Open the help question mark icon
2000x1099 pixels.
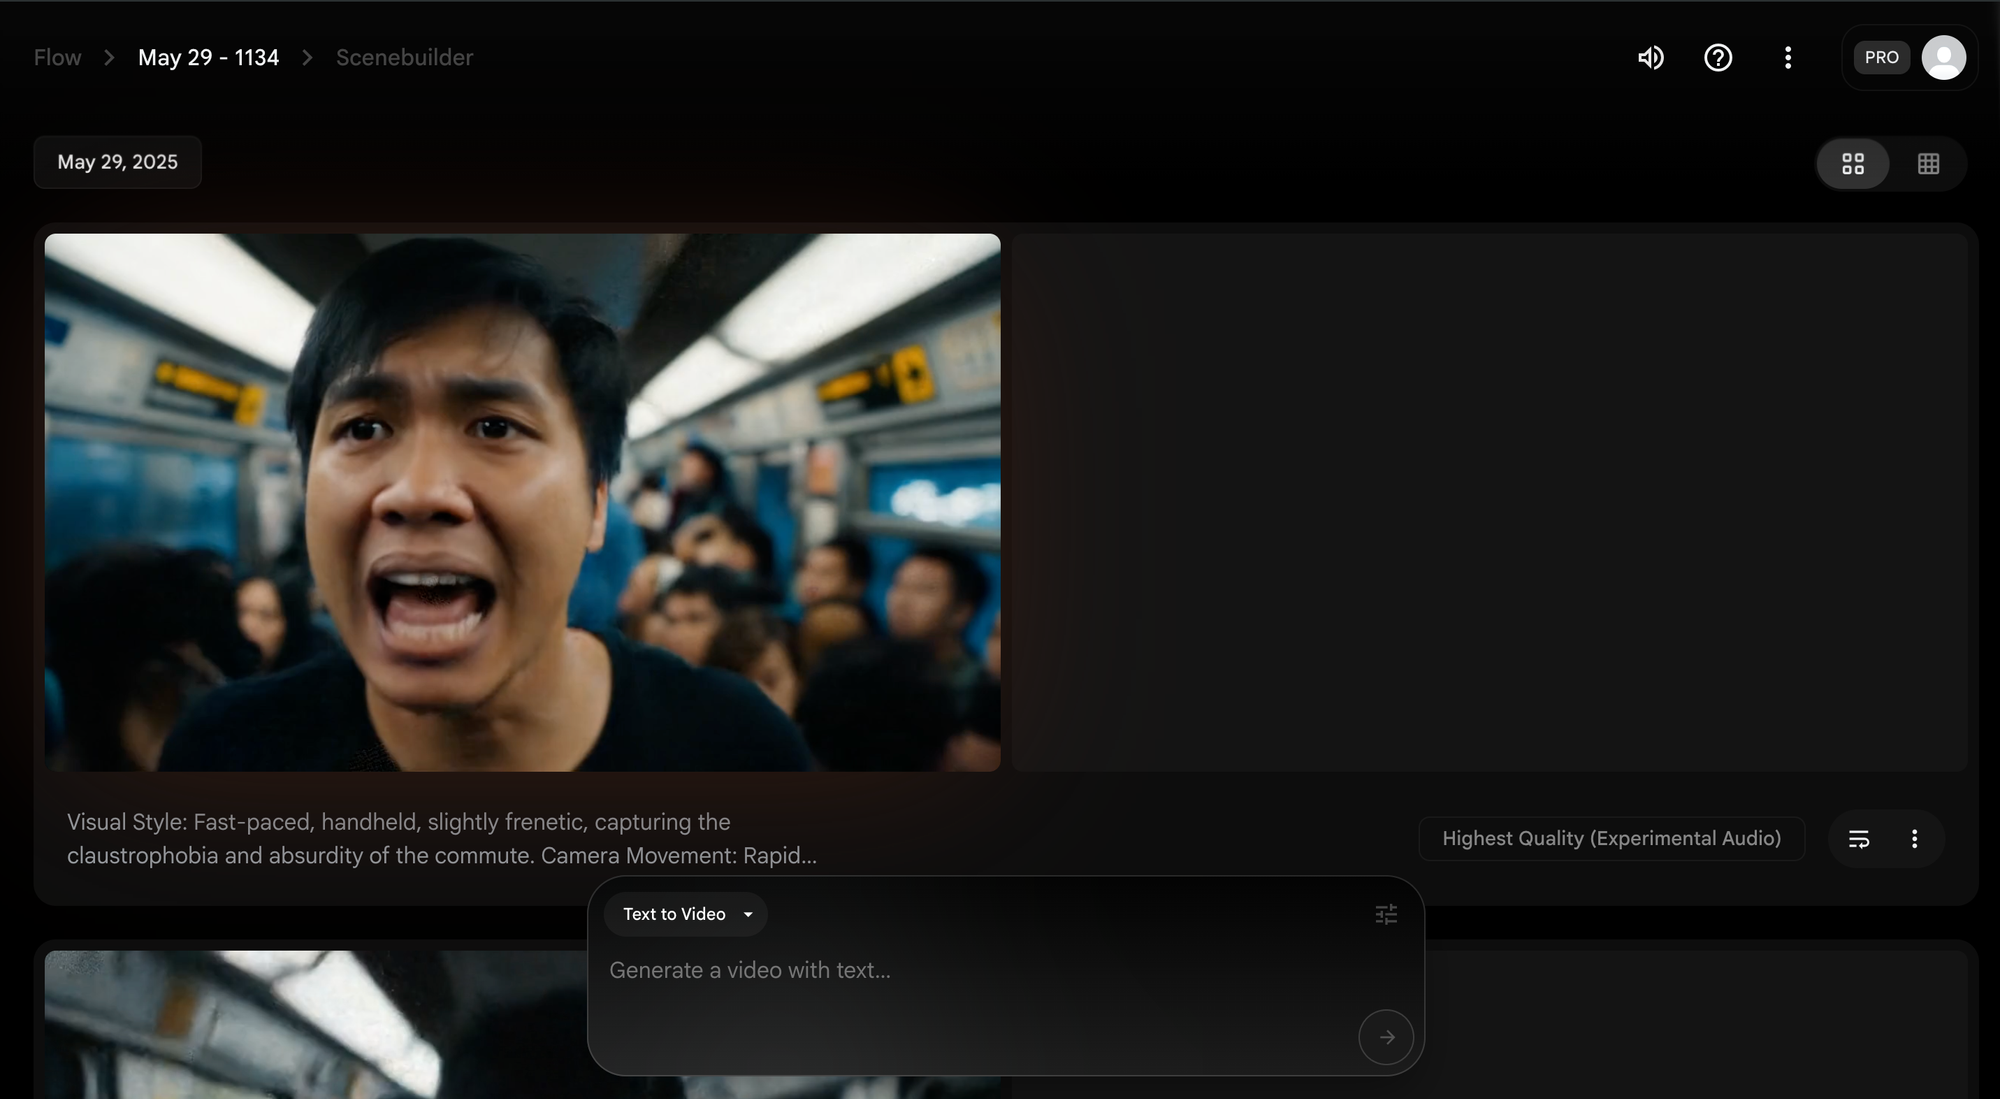coord(1718,58)
